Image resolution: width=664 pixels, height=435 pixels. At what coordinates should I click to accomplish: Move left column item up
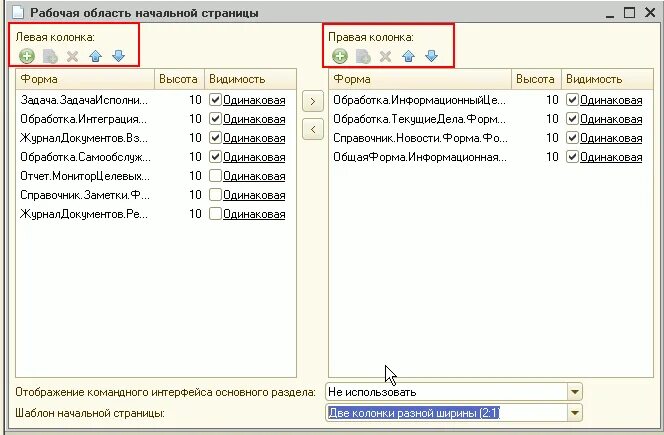96,56
